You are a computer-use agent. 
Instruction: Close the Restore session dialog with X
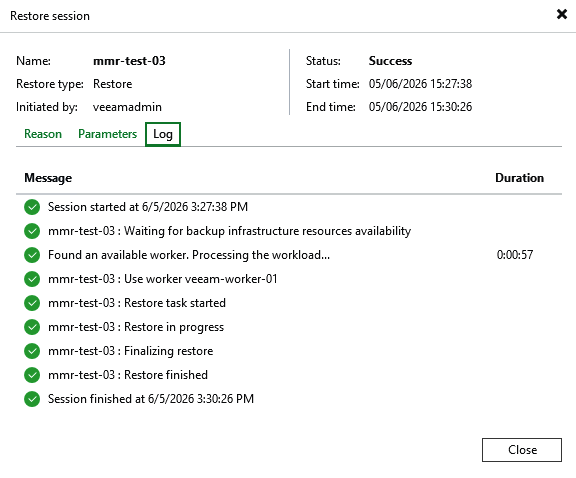[x=562, y=14]
